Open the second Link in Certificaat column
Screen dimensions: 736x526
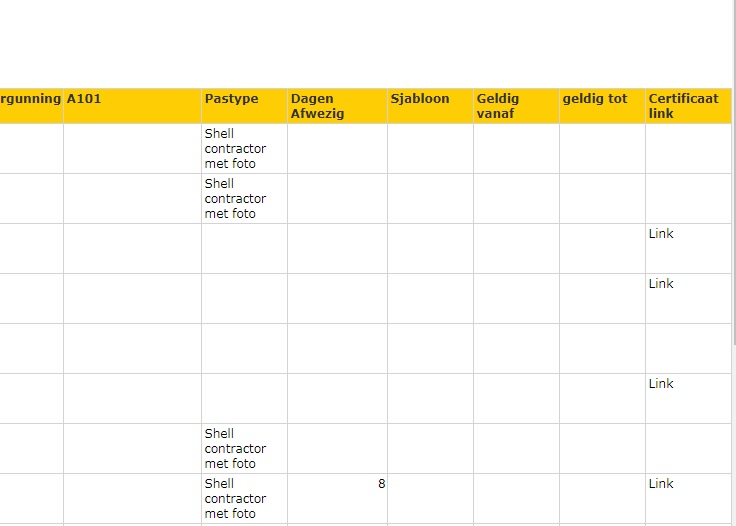click(661, 284)
